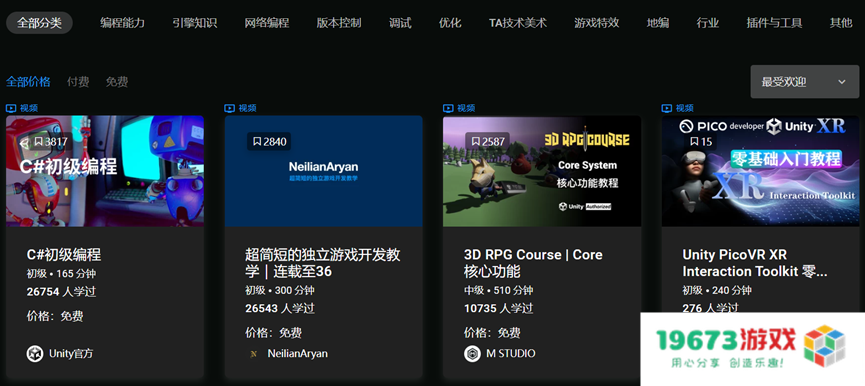Click the 初级 • 165 分钟 text

coord(61,274)
